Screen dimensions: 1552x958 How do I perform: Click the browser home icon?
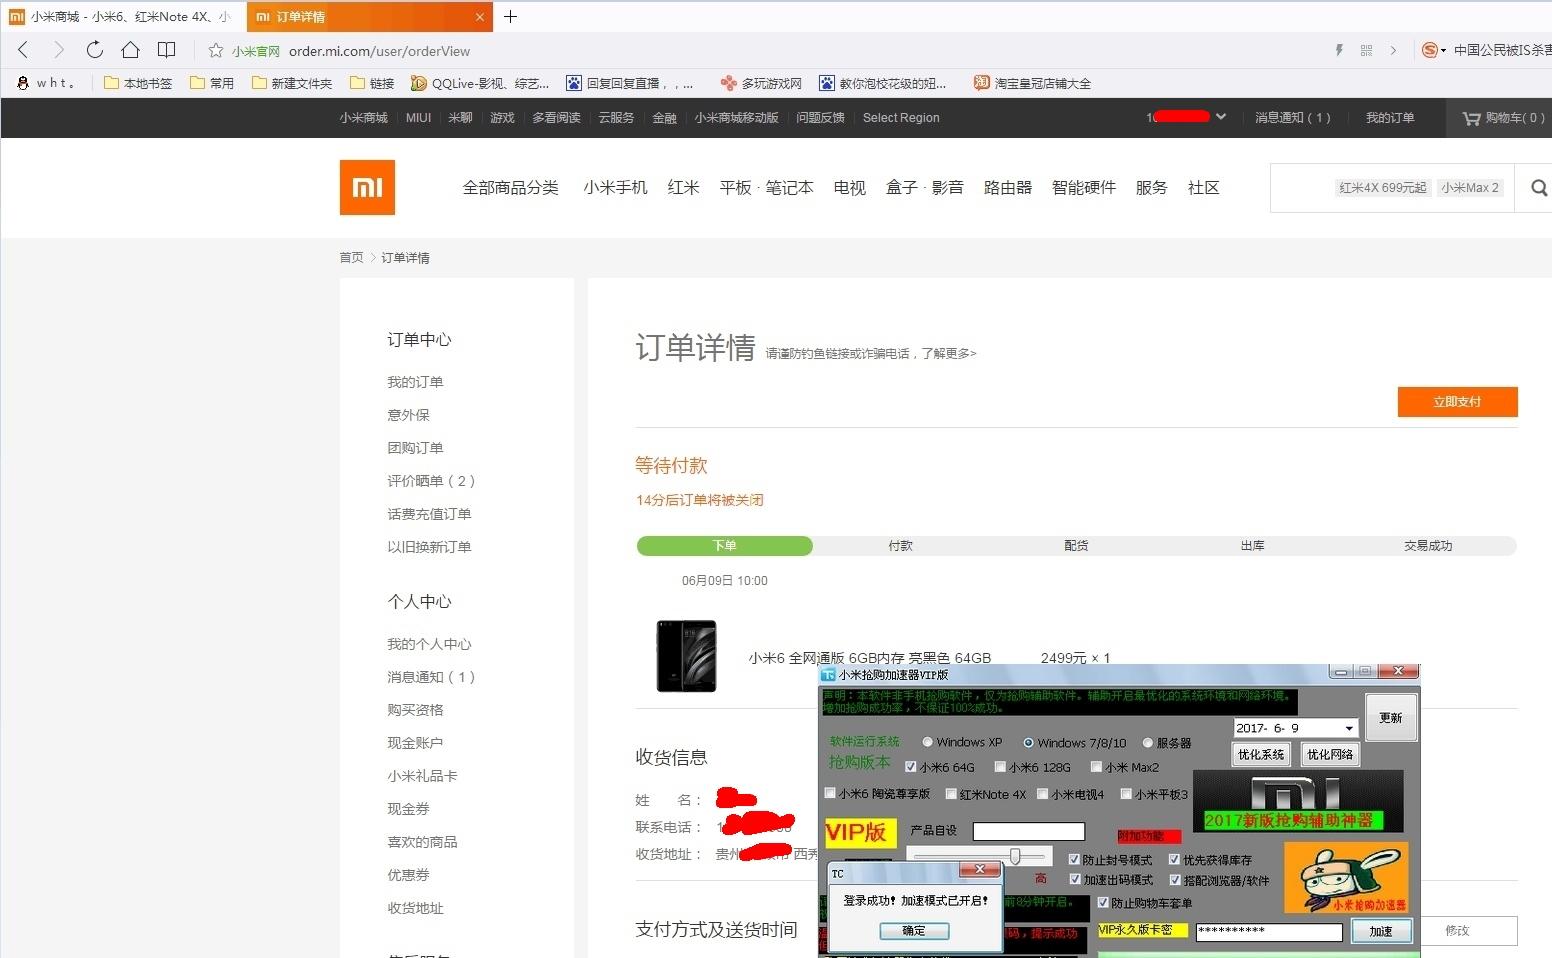click(130, 50)
